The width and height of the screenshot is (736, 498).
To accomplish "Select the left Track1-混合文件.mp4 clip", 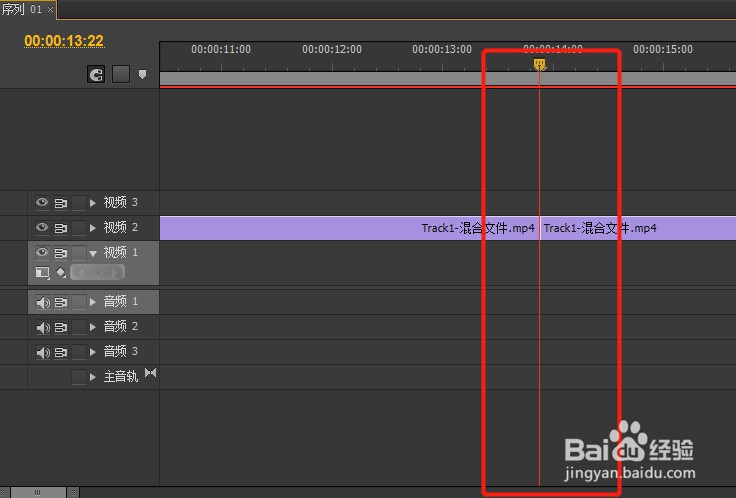I will (349, 228).
